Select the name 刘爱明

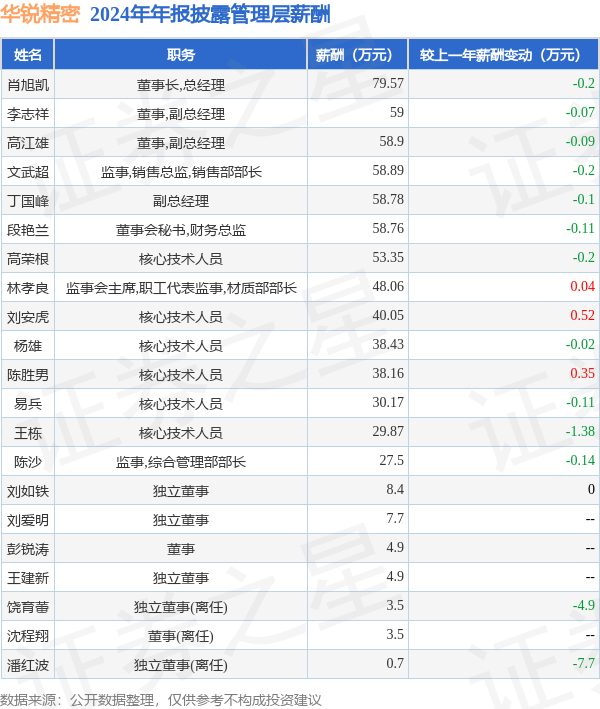28,519
